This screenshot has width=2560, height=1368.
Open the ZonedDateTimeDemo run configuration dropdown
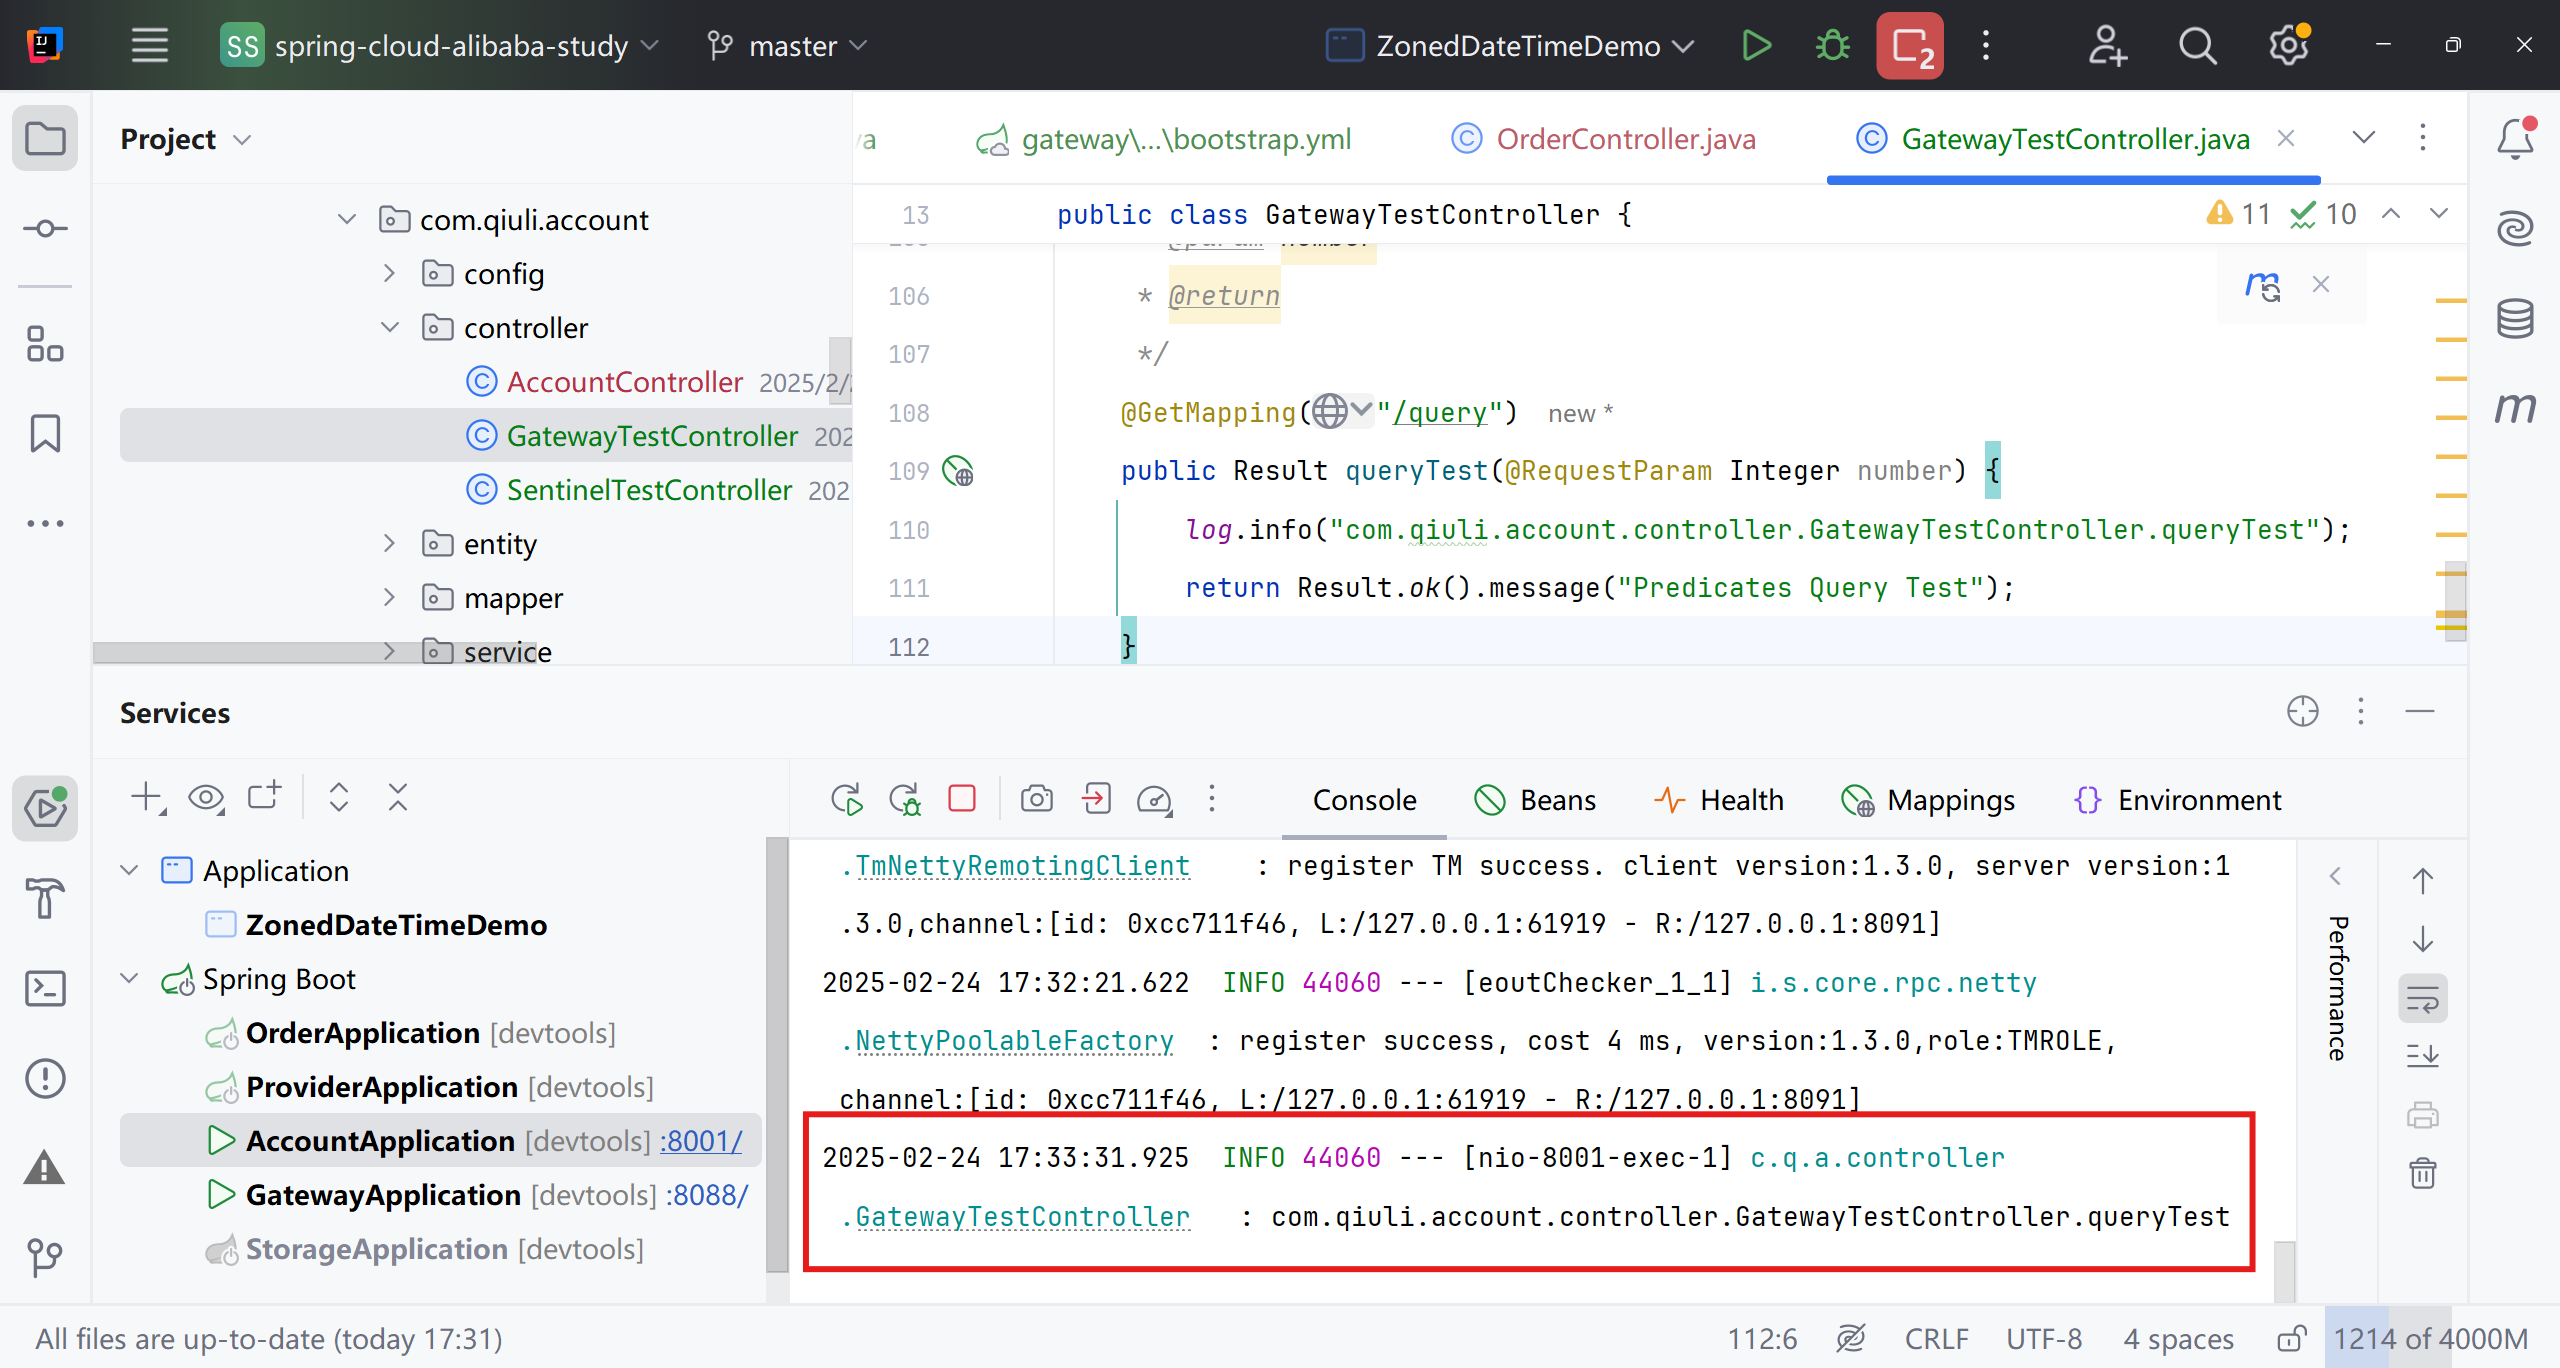pos(1510,46)
